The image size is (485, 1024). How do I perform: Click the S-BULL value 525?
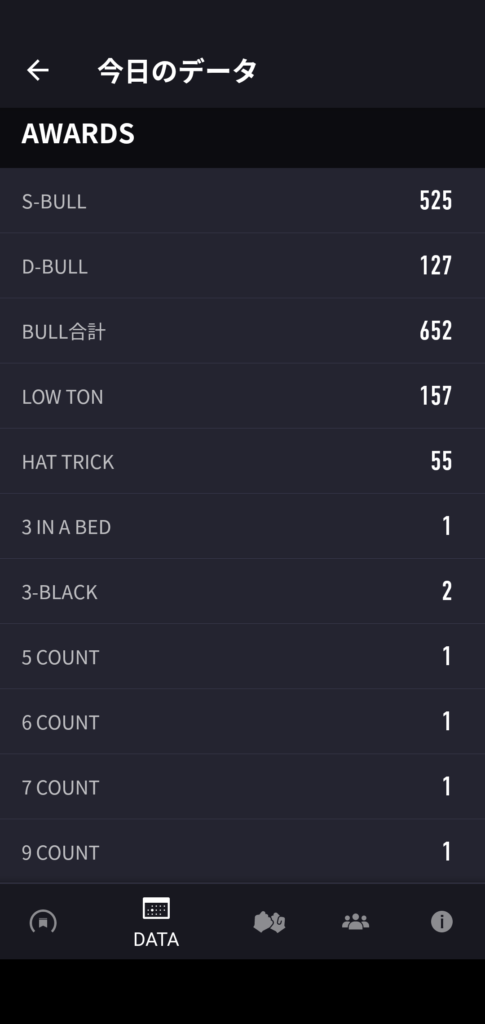pos(435,200)
